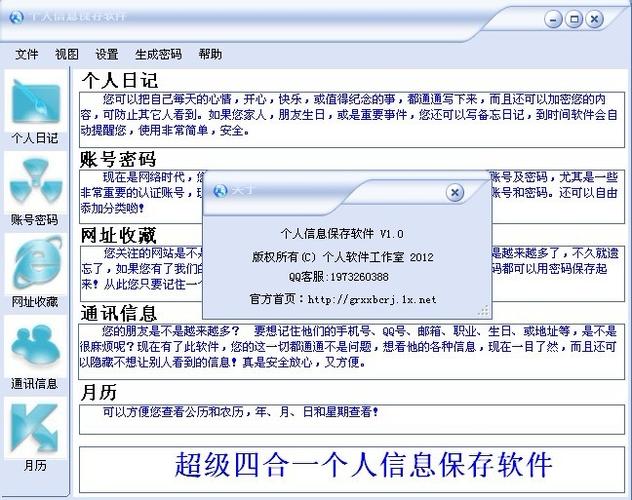Click the 个人日记 heading in main panel

[x=119, y=81]
